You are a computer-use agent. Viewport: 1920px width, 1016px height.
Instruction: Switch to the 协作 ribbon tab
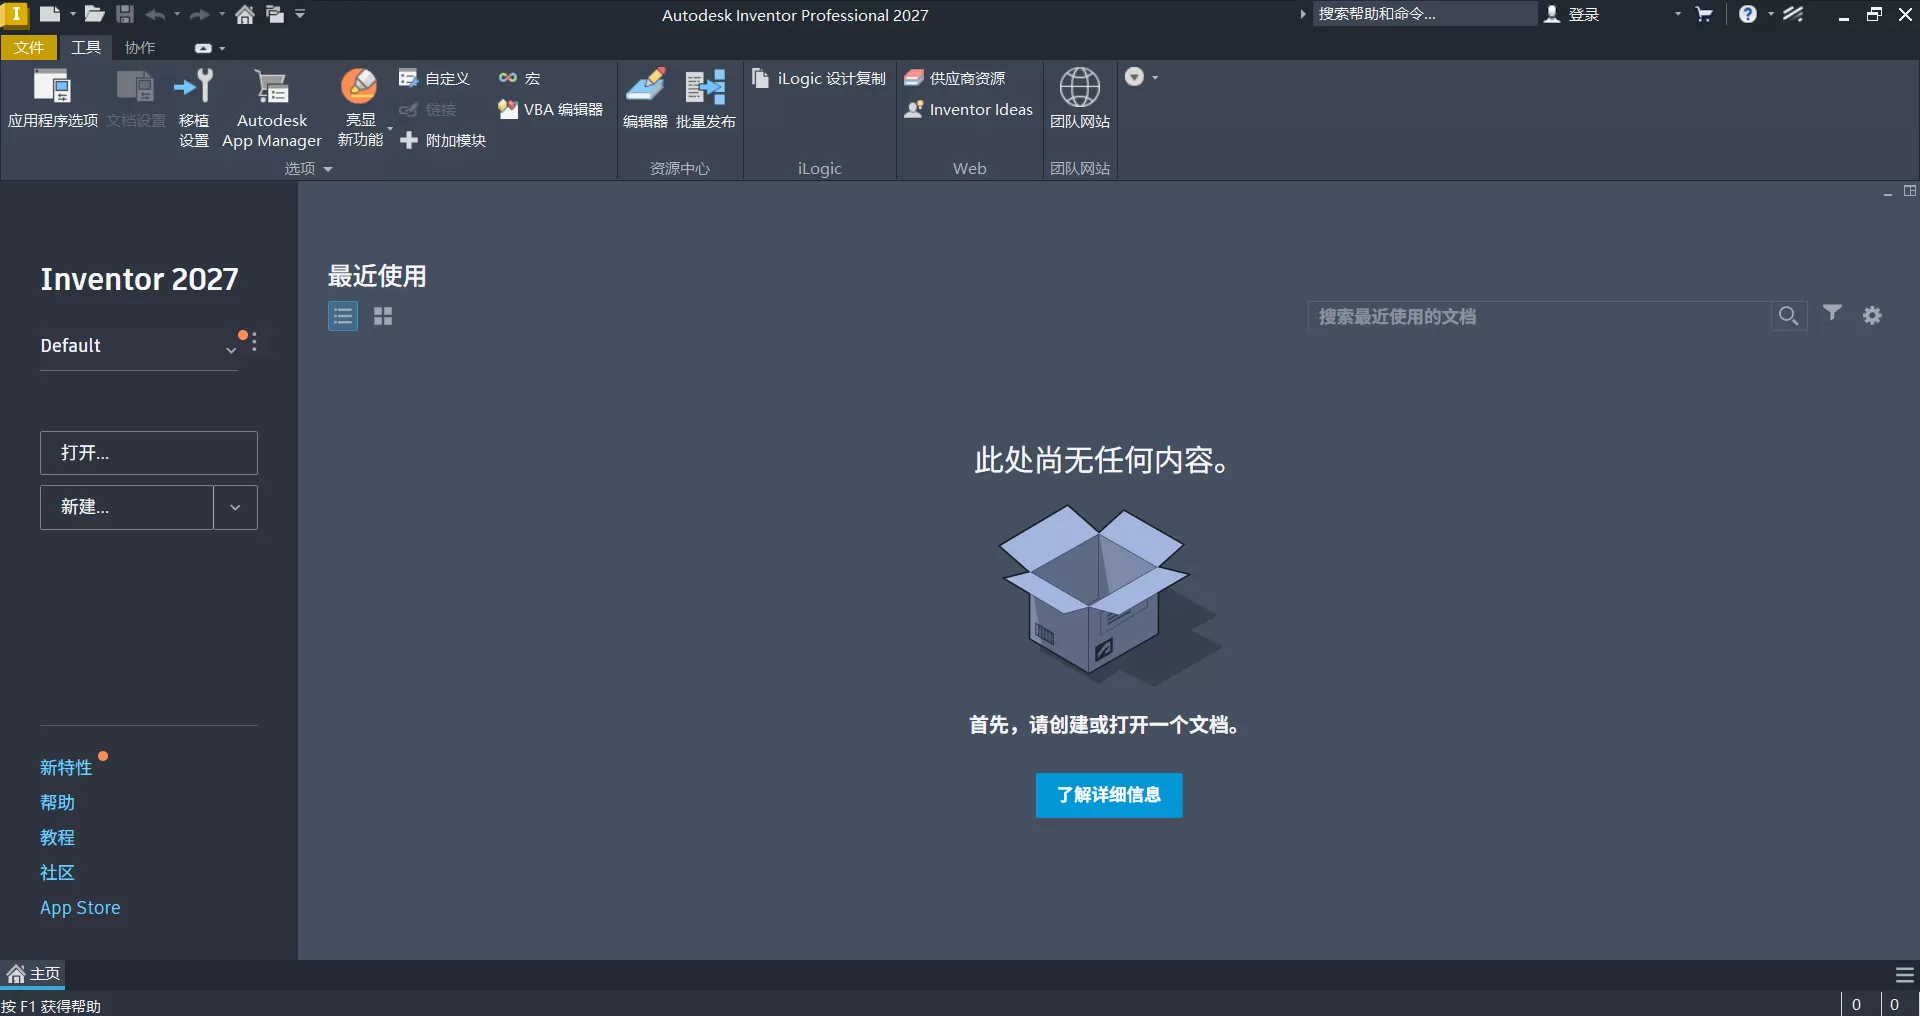pyautogui.click(x=139, y=47)
